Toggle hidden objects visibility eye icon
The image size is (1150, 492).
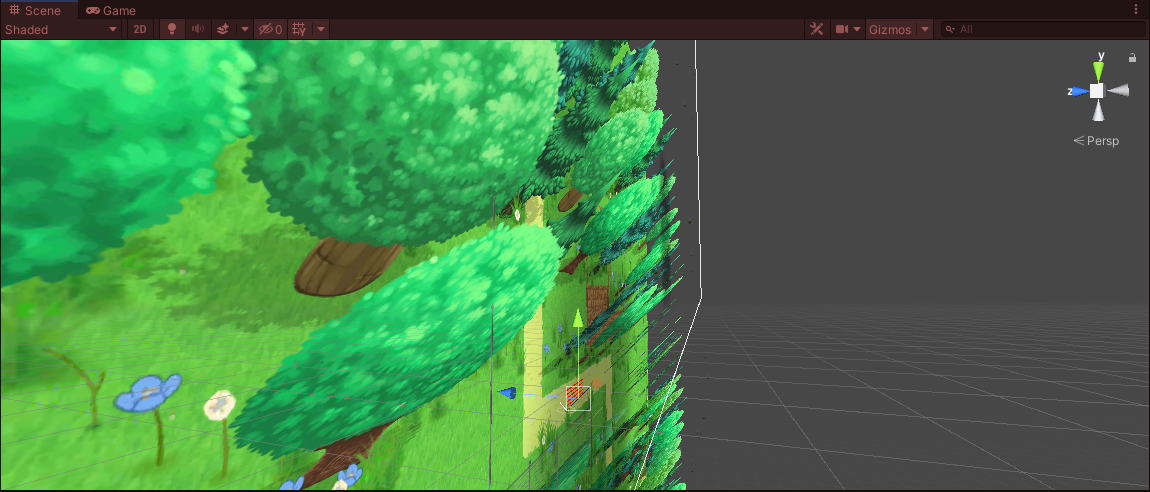coord(269,29)
